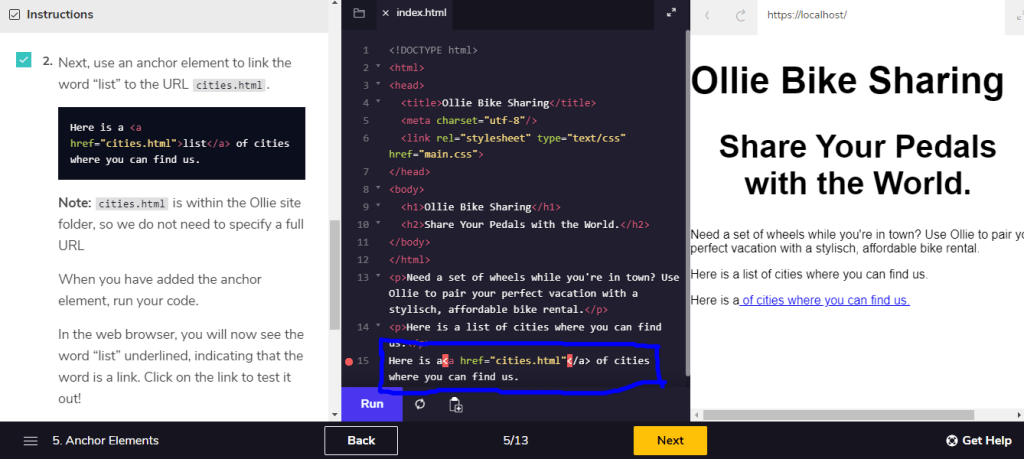
Task: Collapse the head section at line 3
Action: pyautogui.click(x=378, y=86)
